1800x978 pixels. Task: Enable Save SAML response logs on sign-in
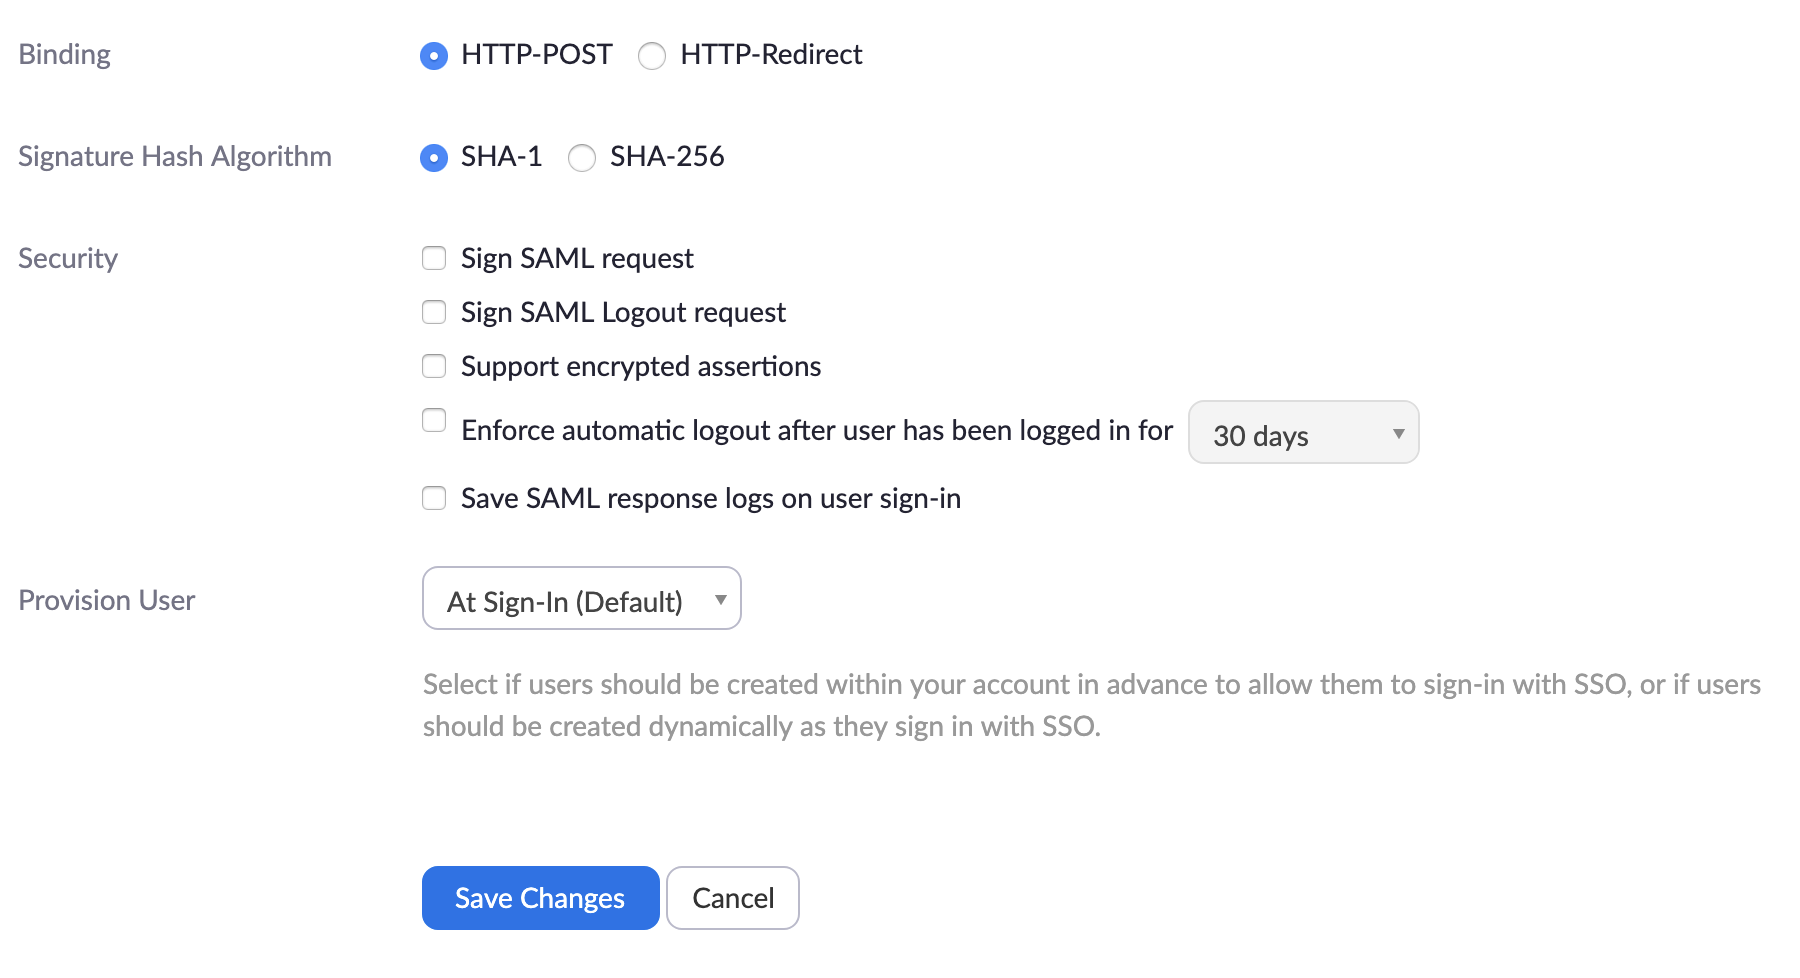click(x=434, y=497)
